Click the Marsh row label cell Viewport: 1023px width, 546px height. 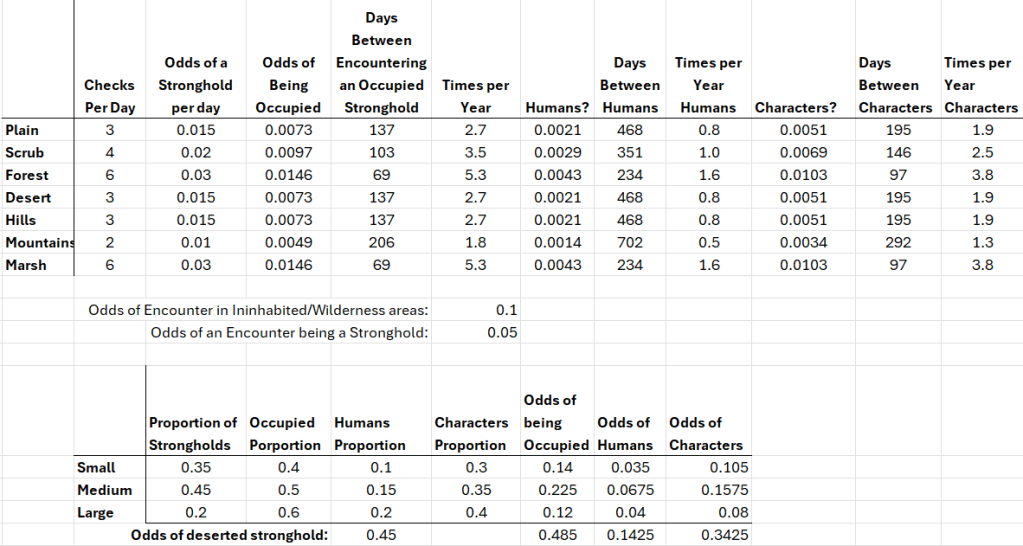pos(25,265)
